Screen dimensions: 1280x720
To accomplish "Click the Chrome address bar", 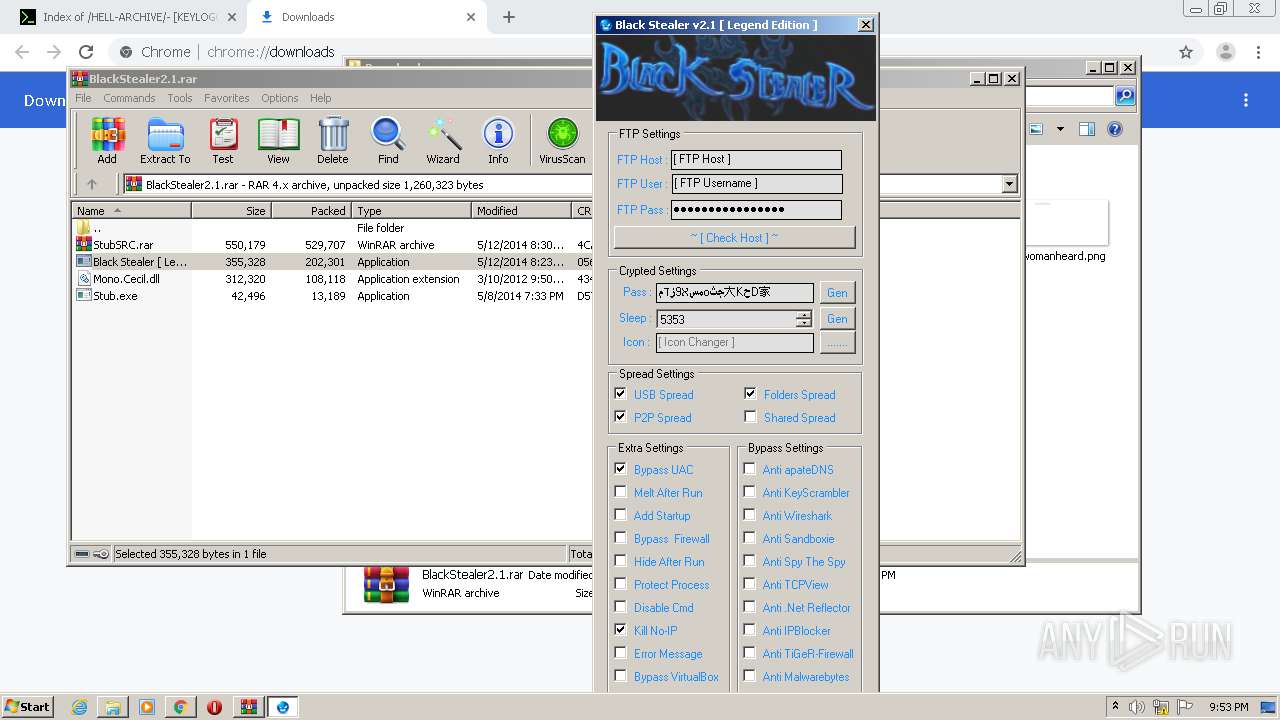I will pyautogui.click(x=640, y=52).
